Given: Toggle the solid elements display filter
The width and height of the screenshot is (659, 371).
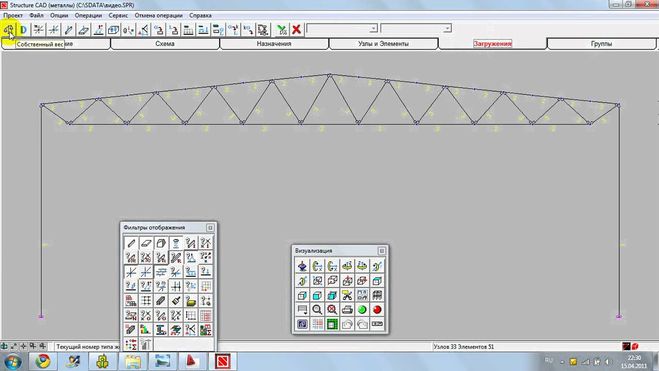Looking at the screenshot, I should [161, 243].
